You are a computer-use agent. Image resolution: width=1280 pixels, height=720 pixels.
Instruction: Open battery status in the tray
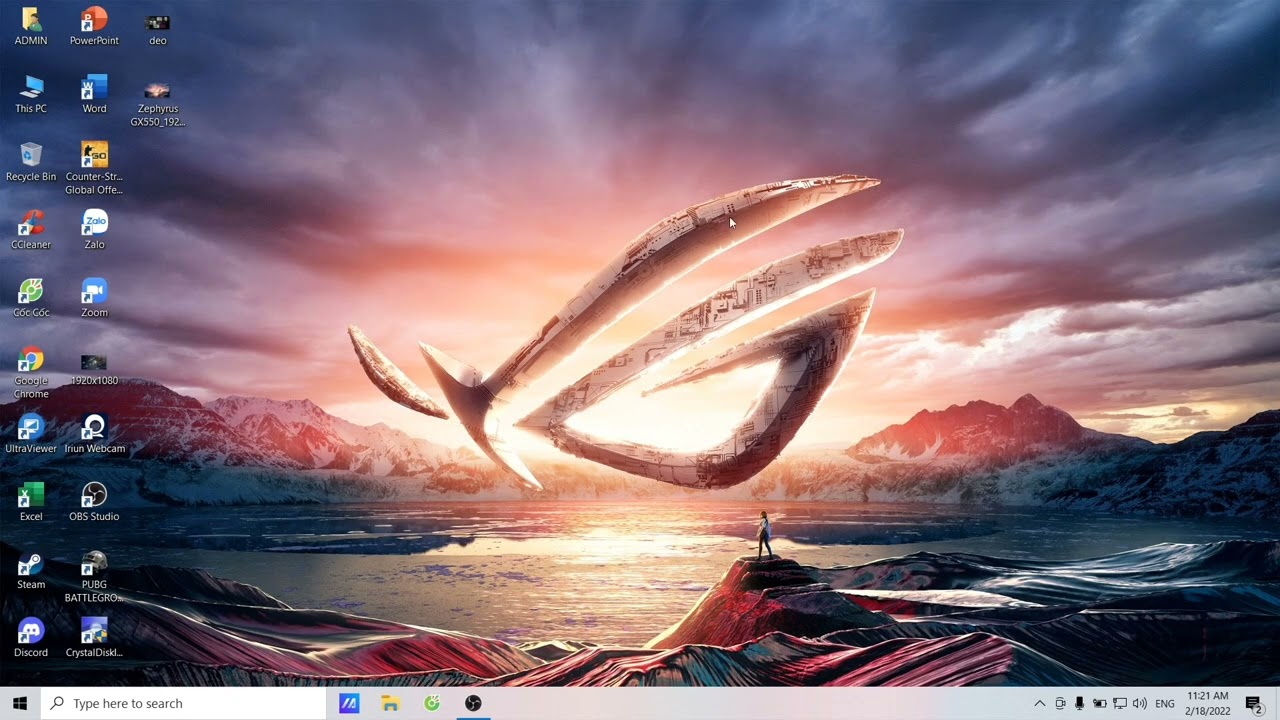(x=1100, y=704)
